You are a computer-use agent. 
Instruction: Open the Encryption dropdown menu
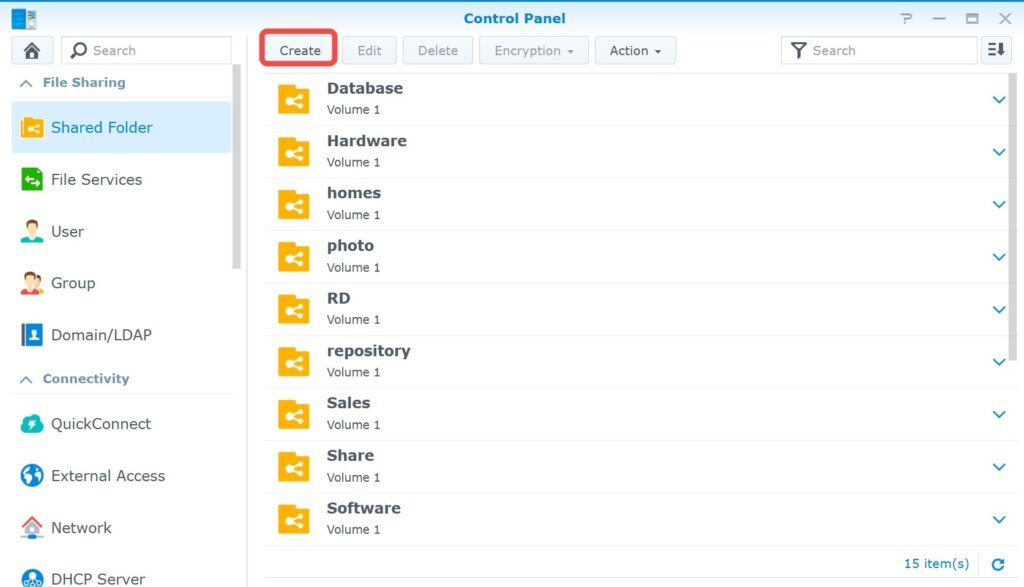tap(533, 50)
